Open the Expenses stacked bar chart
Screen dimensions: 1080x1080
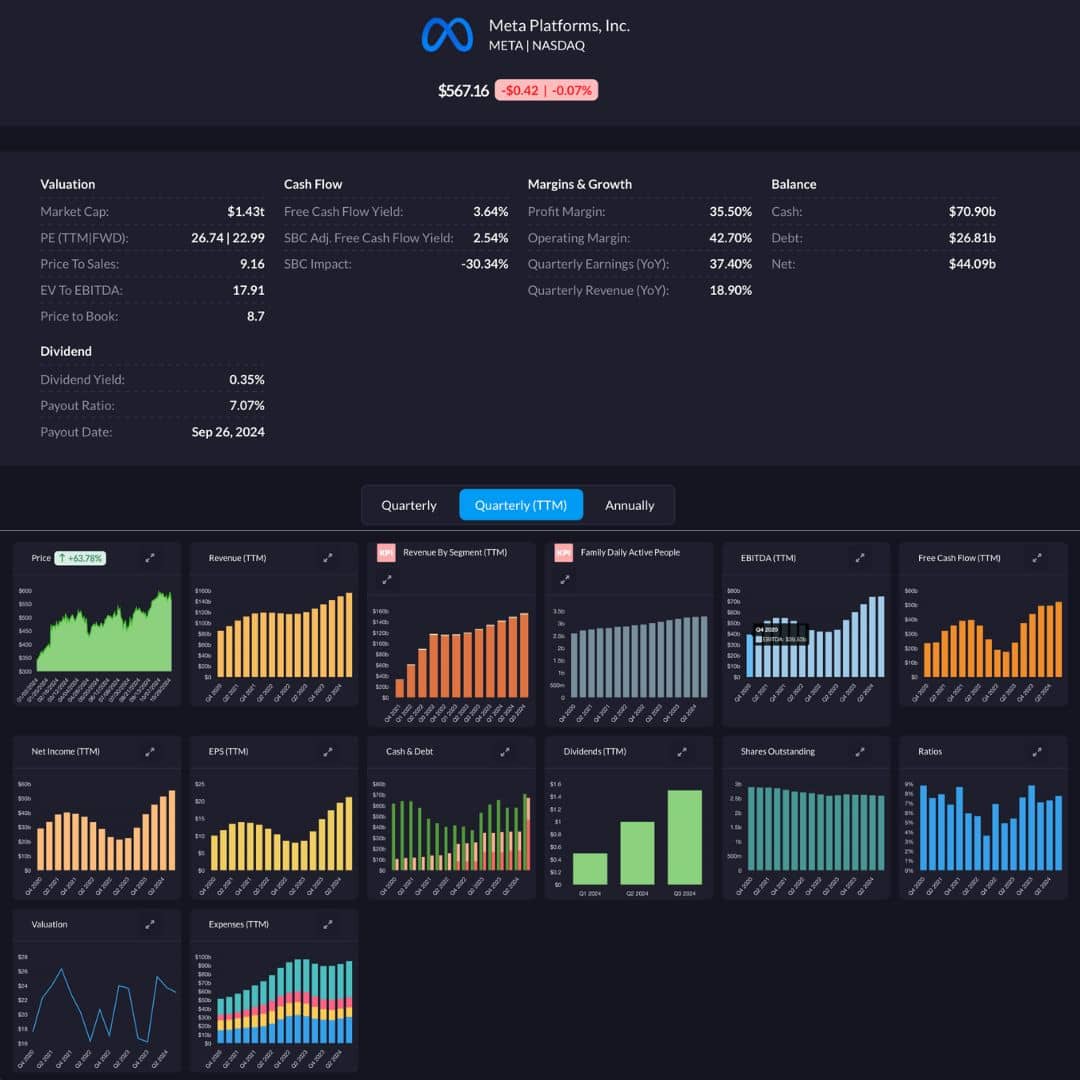[284, 1001]
